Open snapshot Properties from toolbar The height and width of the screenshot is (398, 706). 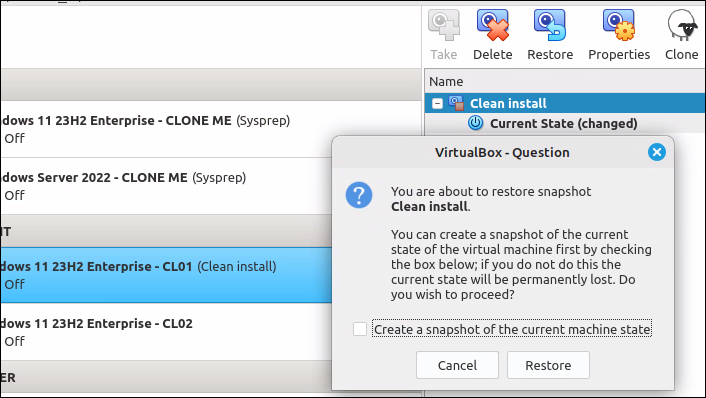tap(619, 26)
